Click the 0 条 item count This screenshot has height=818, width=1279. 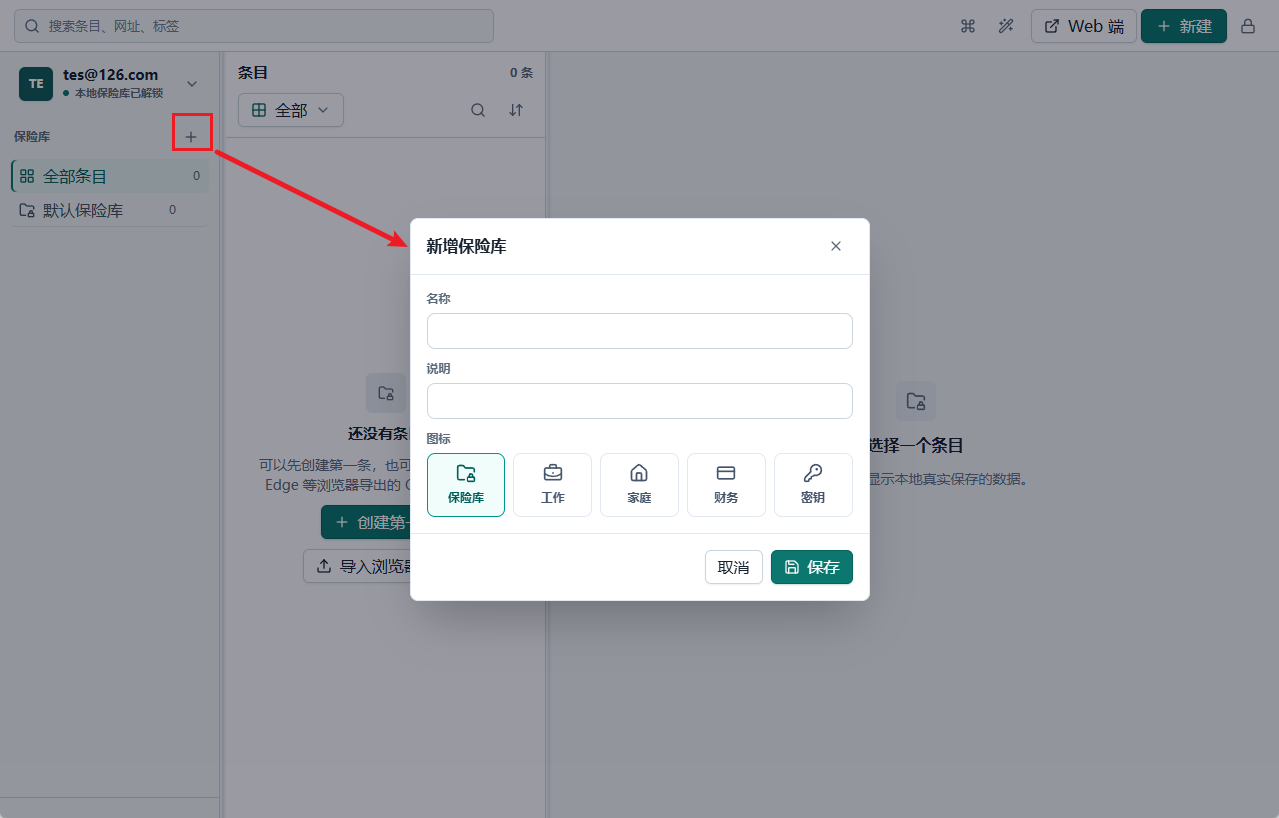(521, 73)
